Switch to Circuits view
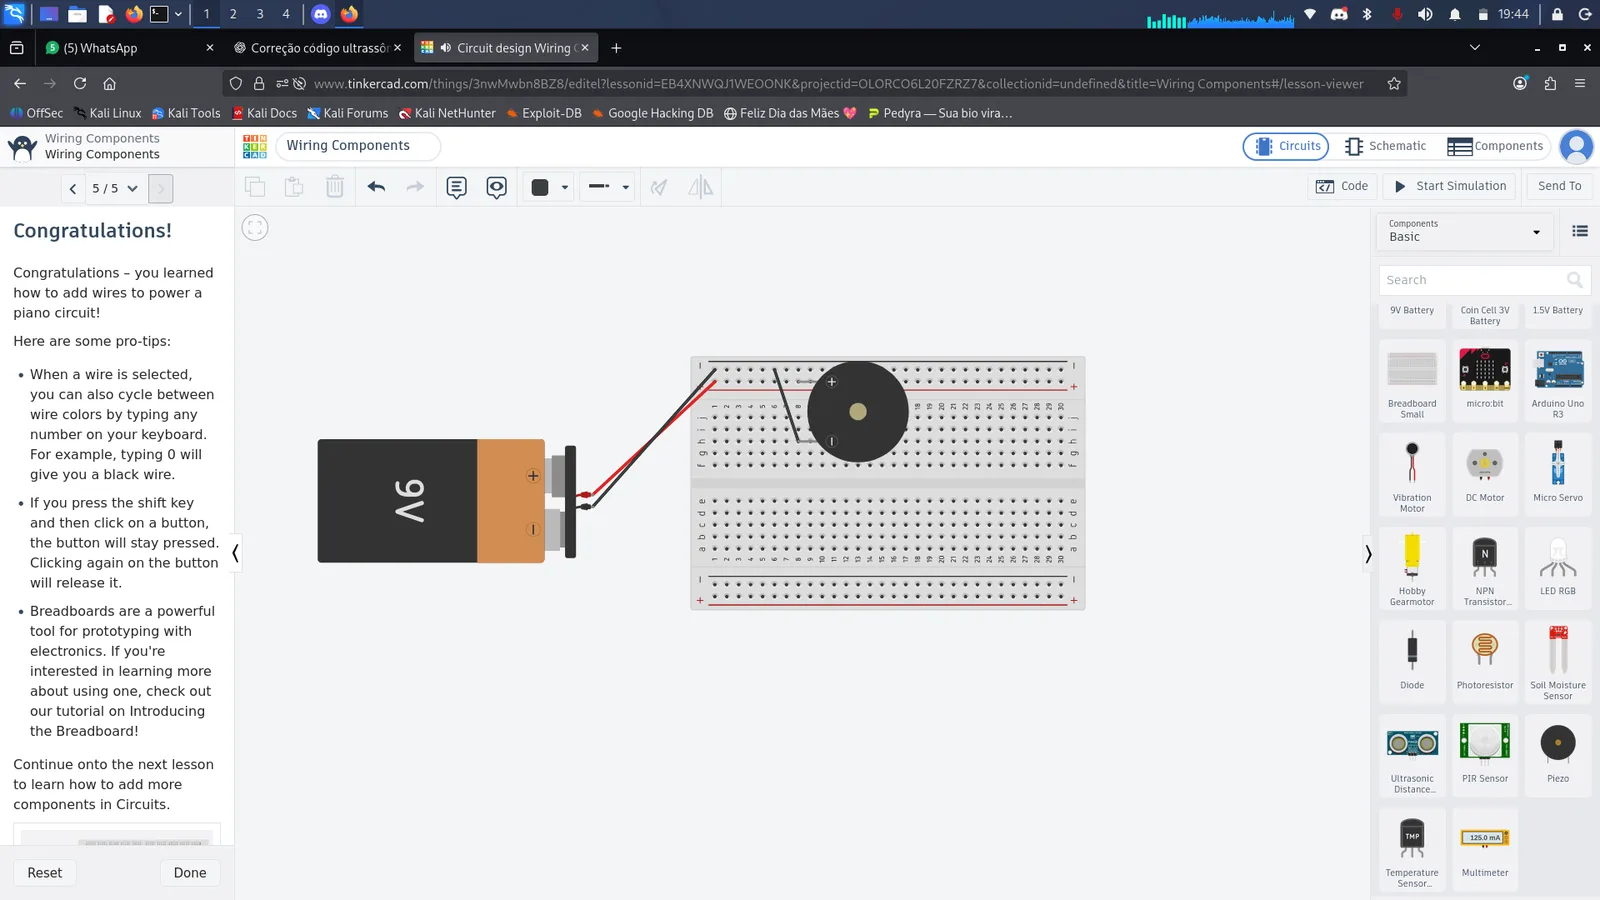 [x=1286, y=146]
